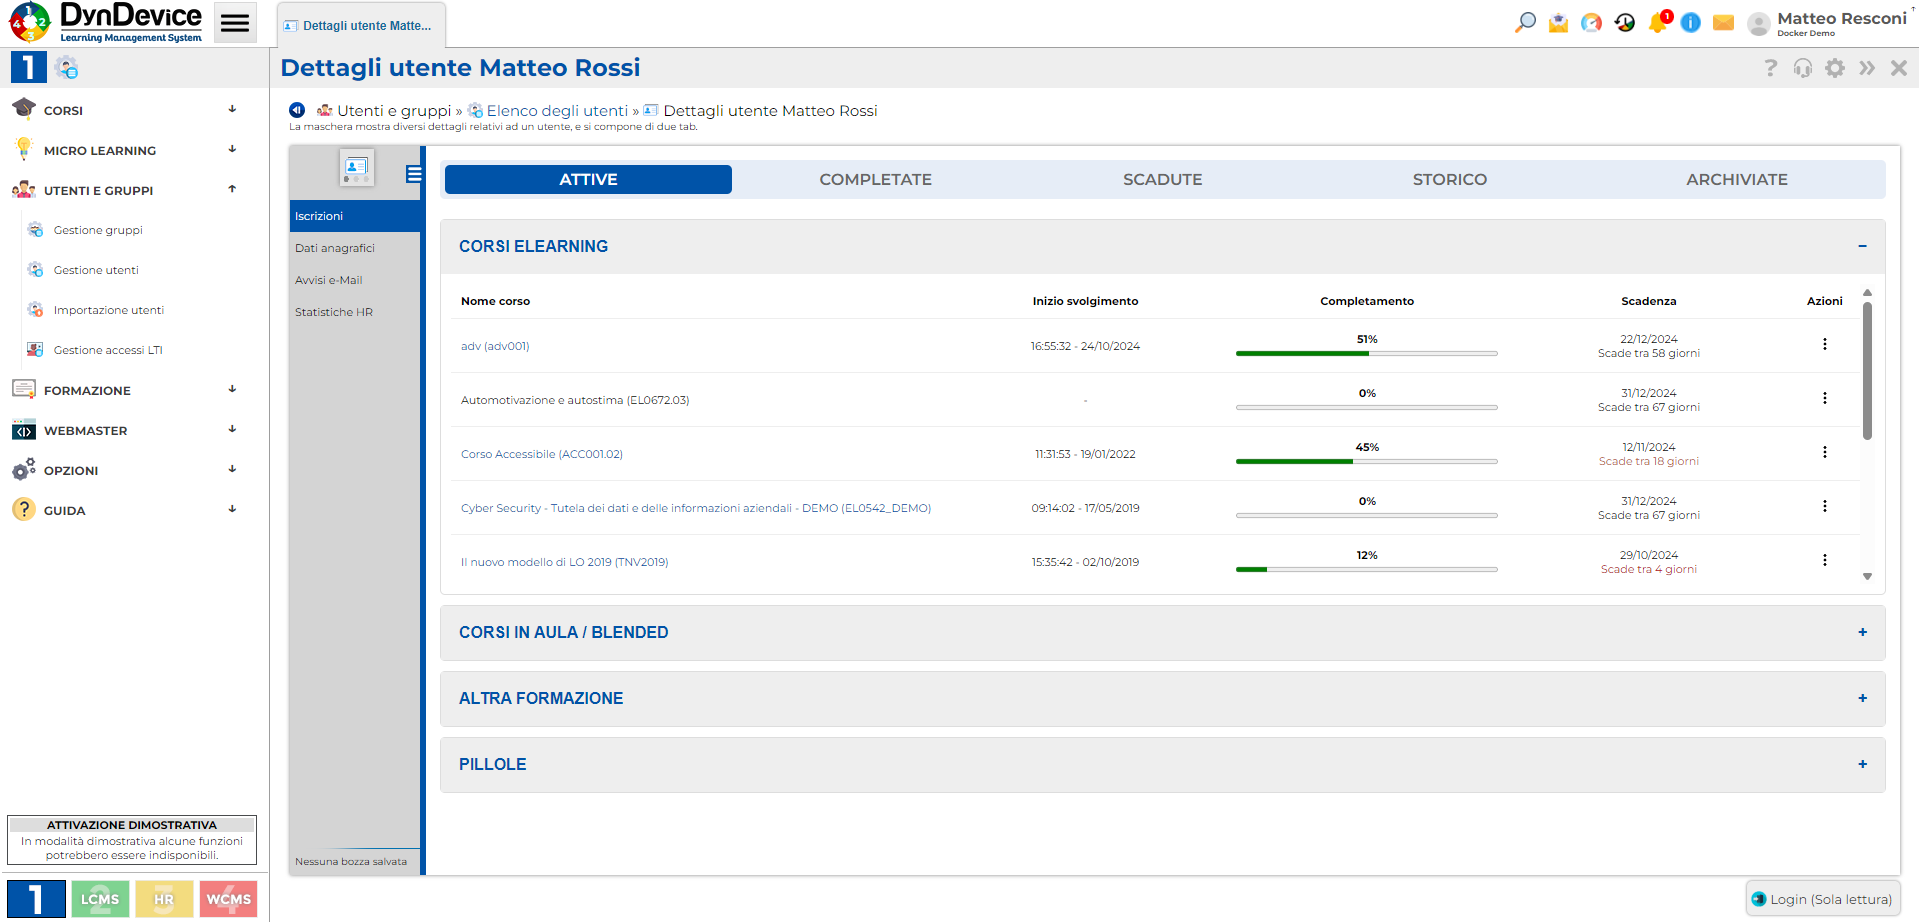Click the notifications bell icon

[x=1657, y=21]
